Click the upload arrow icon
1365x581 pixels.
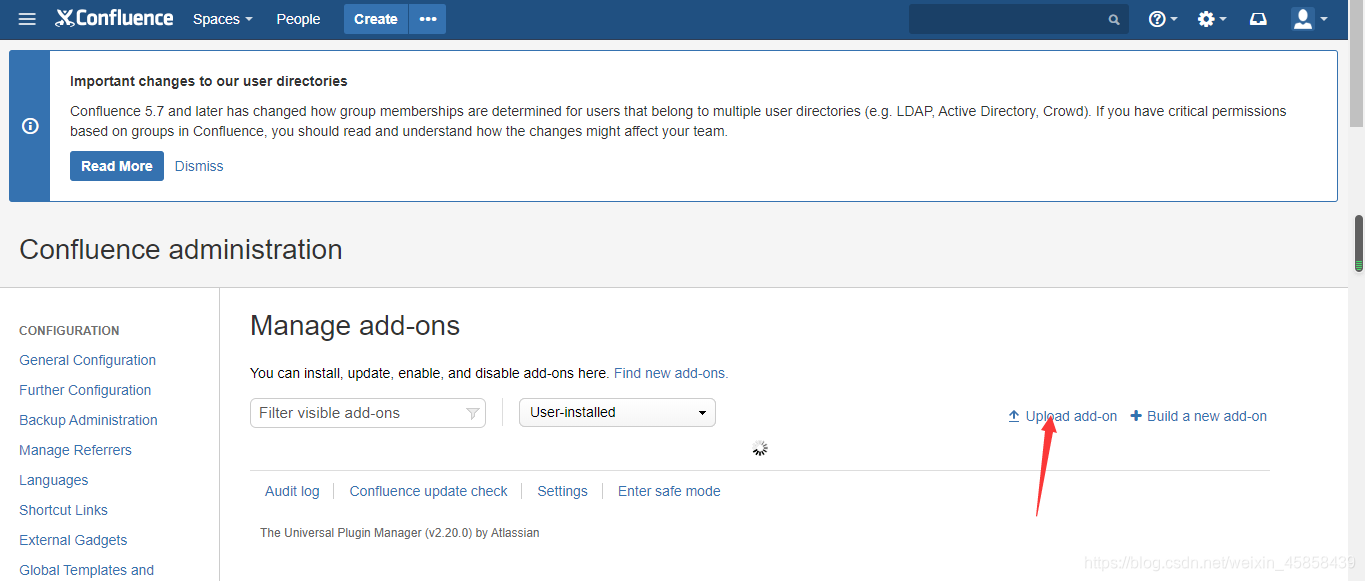1013,416
